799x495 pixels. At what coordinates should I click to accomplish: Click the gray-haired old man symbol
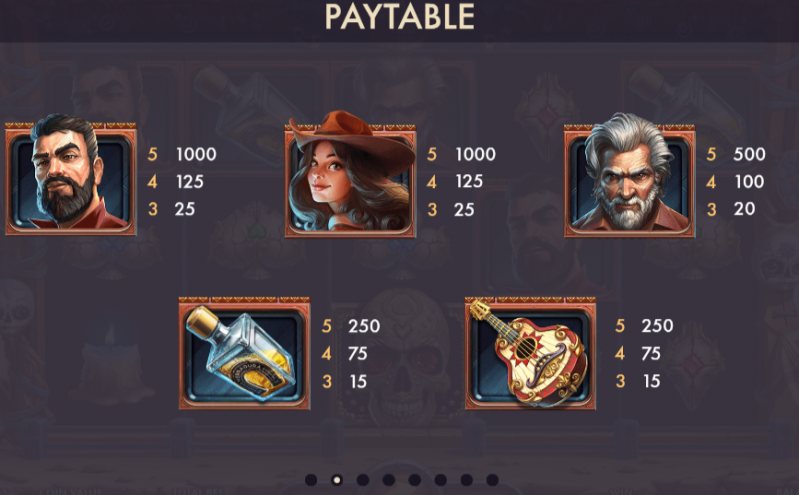(630, 176)
